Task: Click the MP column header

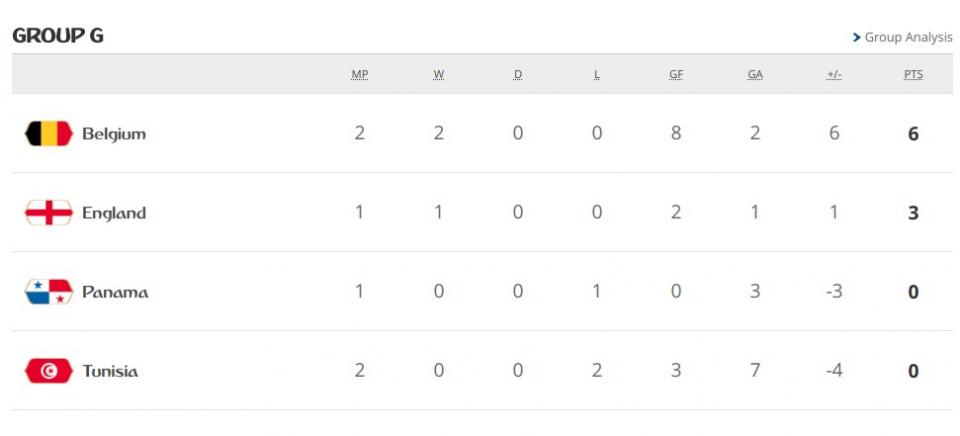Action: coord(360,75)
